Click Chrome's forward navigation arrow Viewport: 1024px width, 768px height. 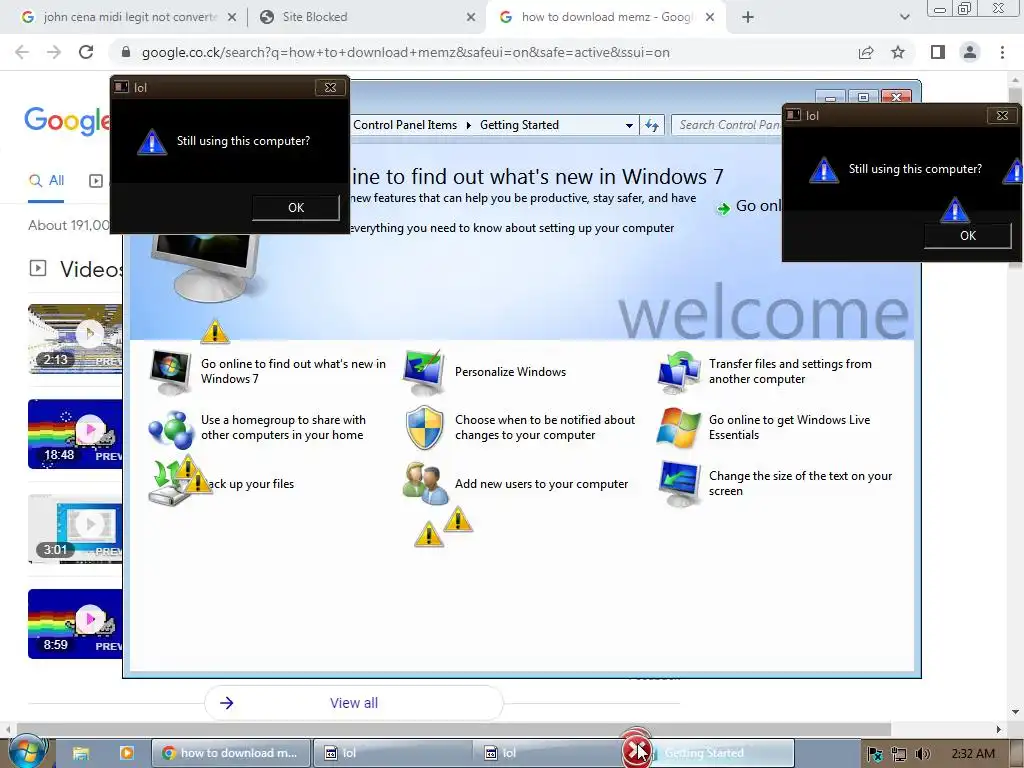pos(54,52)
